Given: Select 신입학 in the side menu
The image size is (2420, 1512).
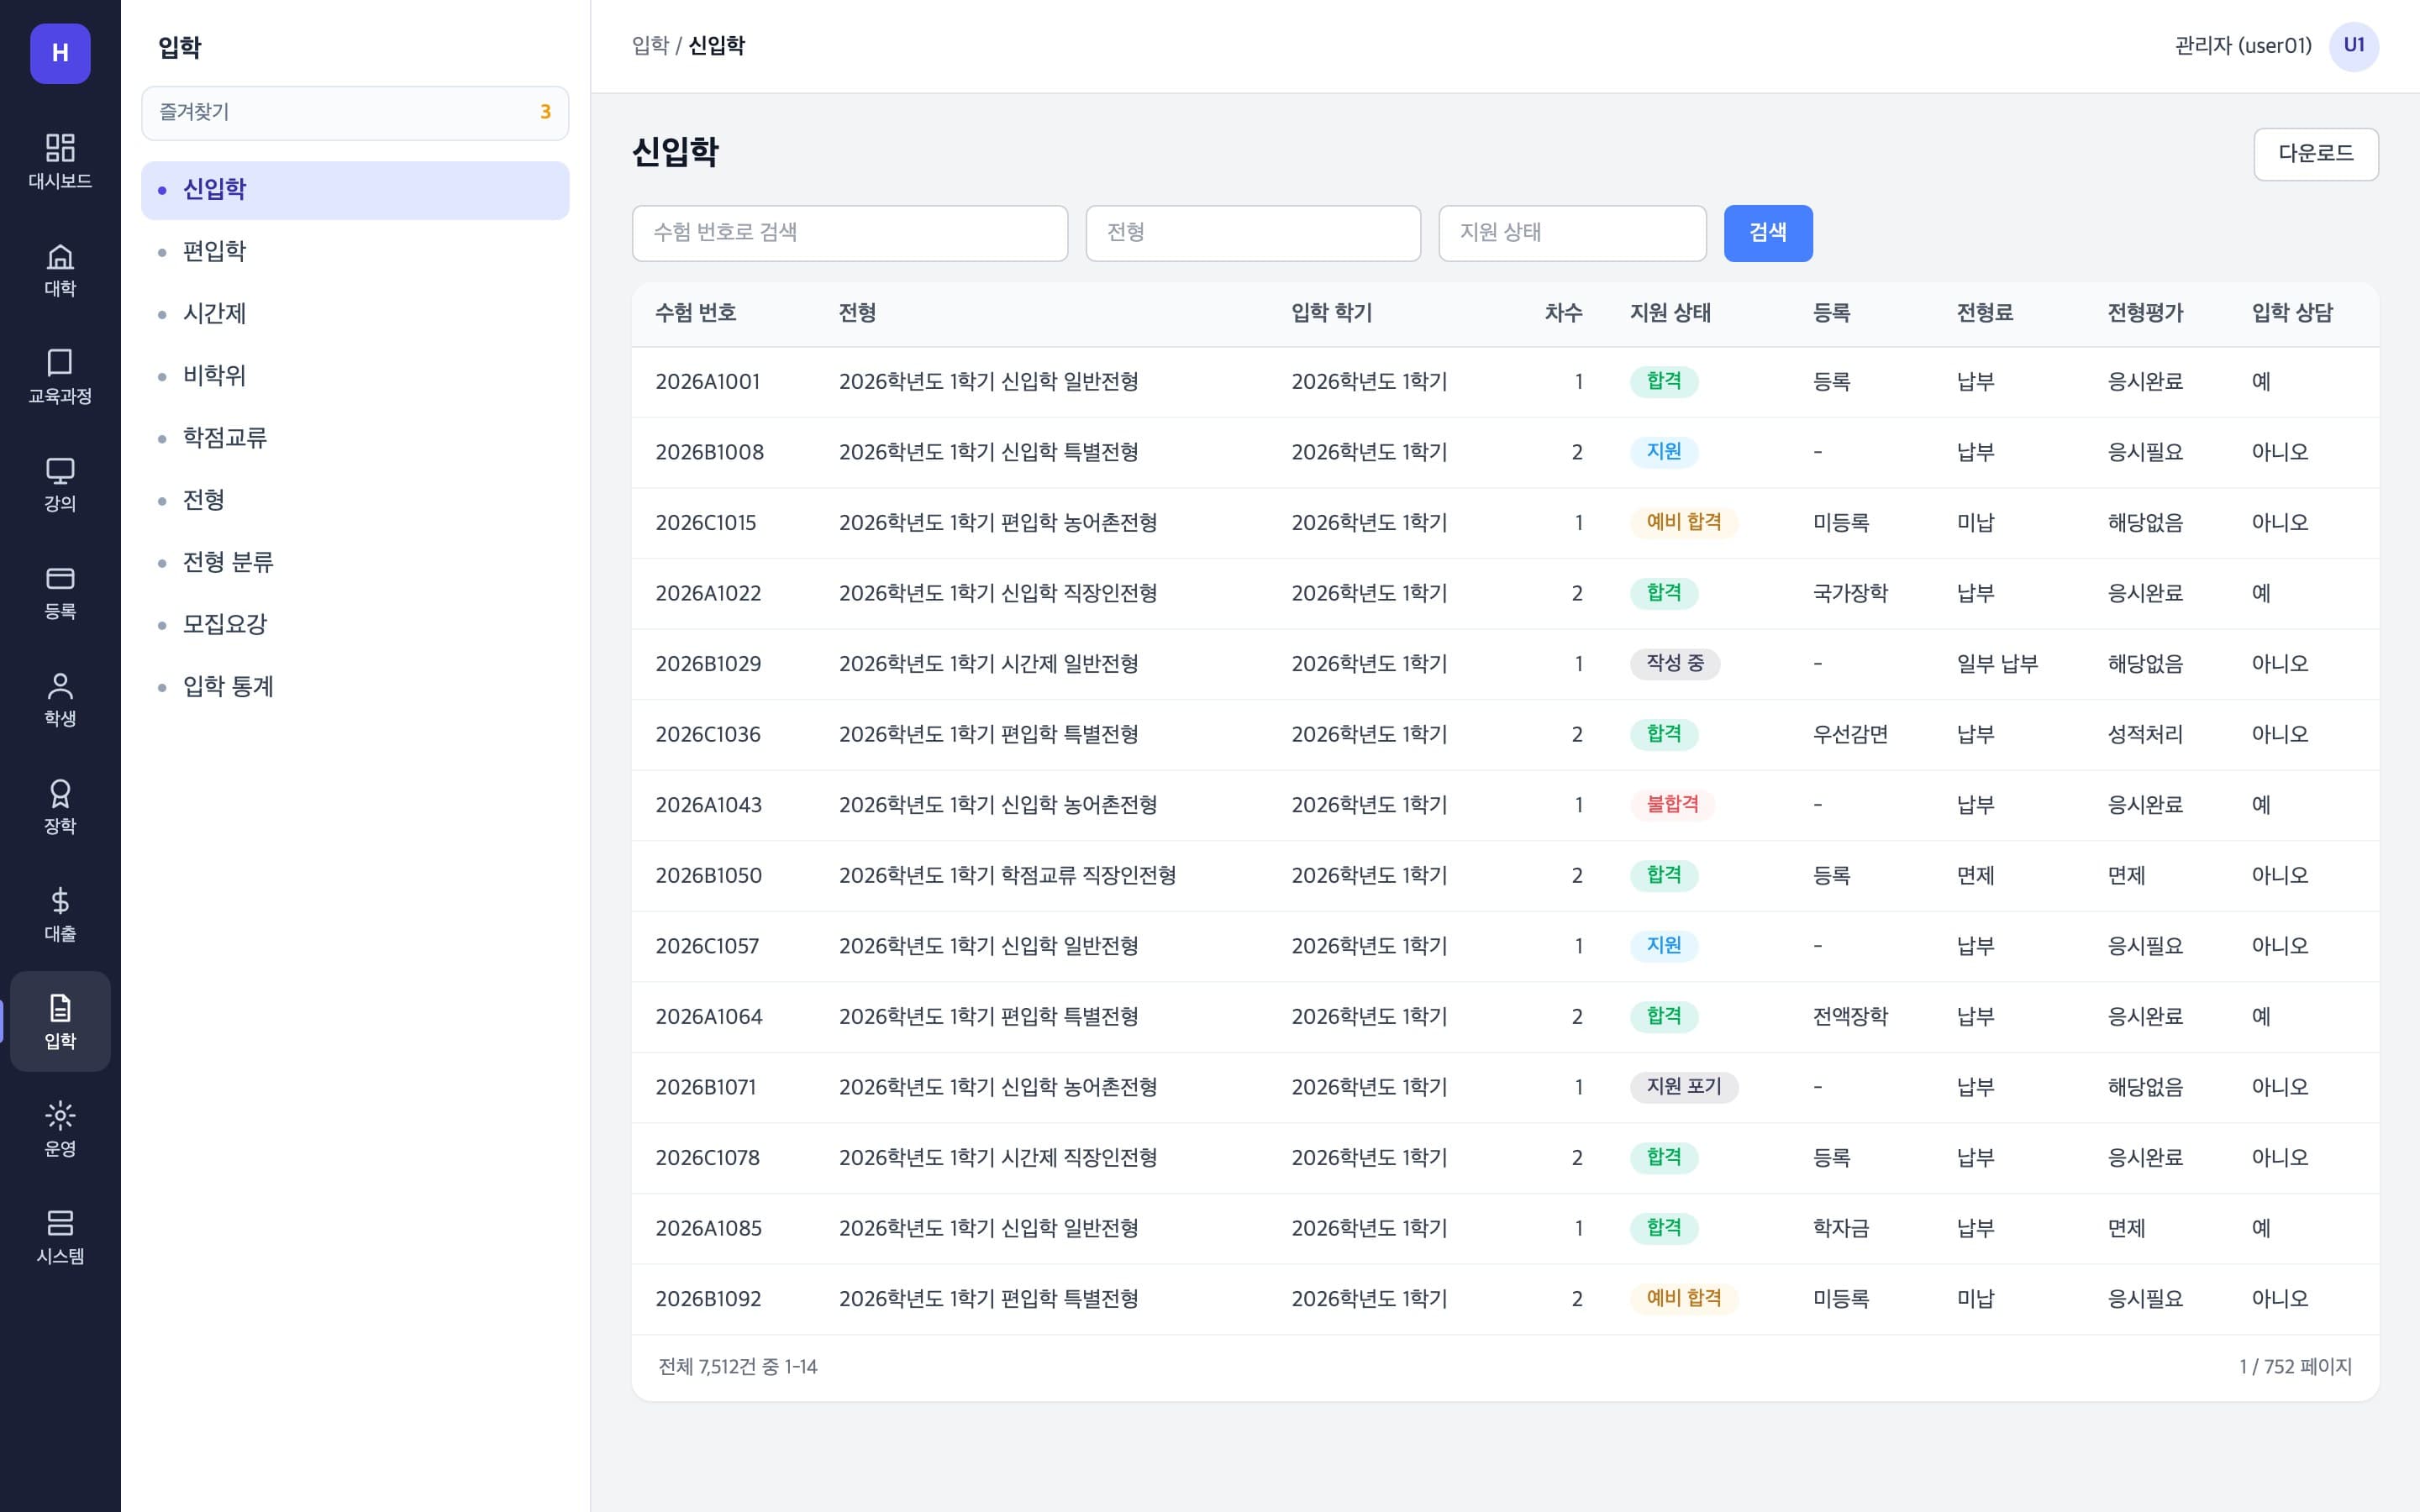Looking at the screenshot, I should 355,190.
